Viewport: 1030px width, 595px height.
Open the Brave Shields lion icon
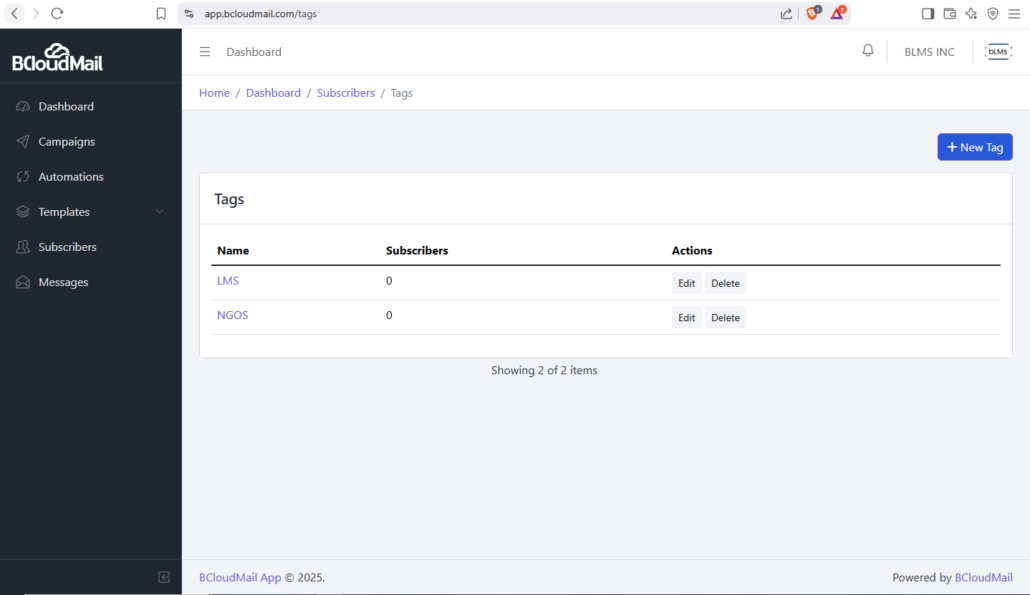click(813, 13)
